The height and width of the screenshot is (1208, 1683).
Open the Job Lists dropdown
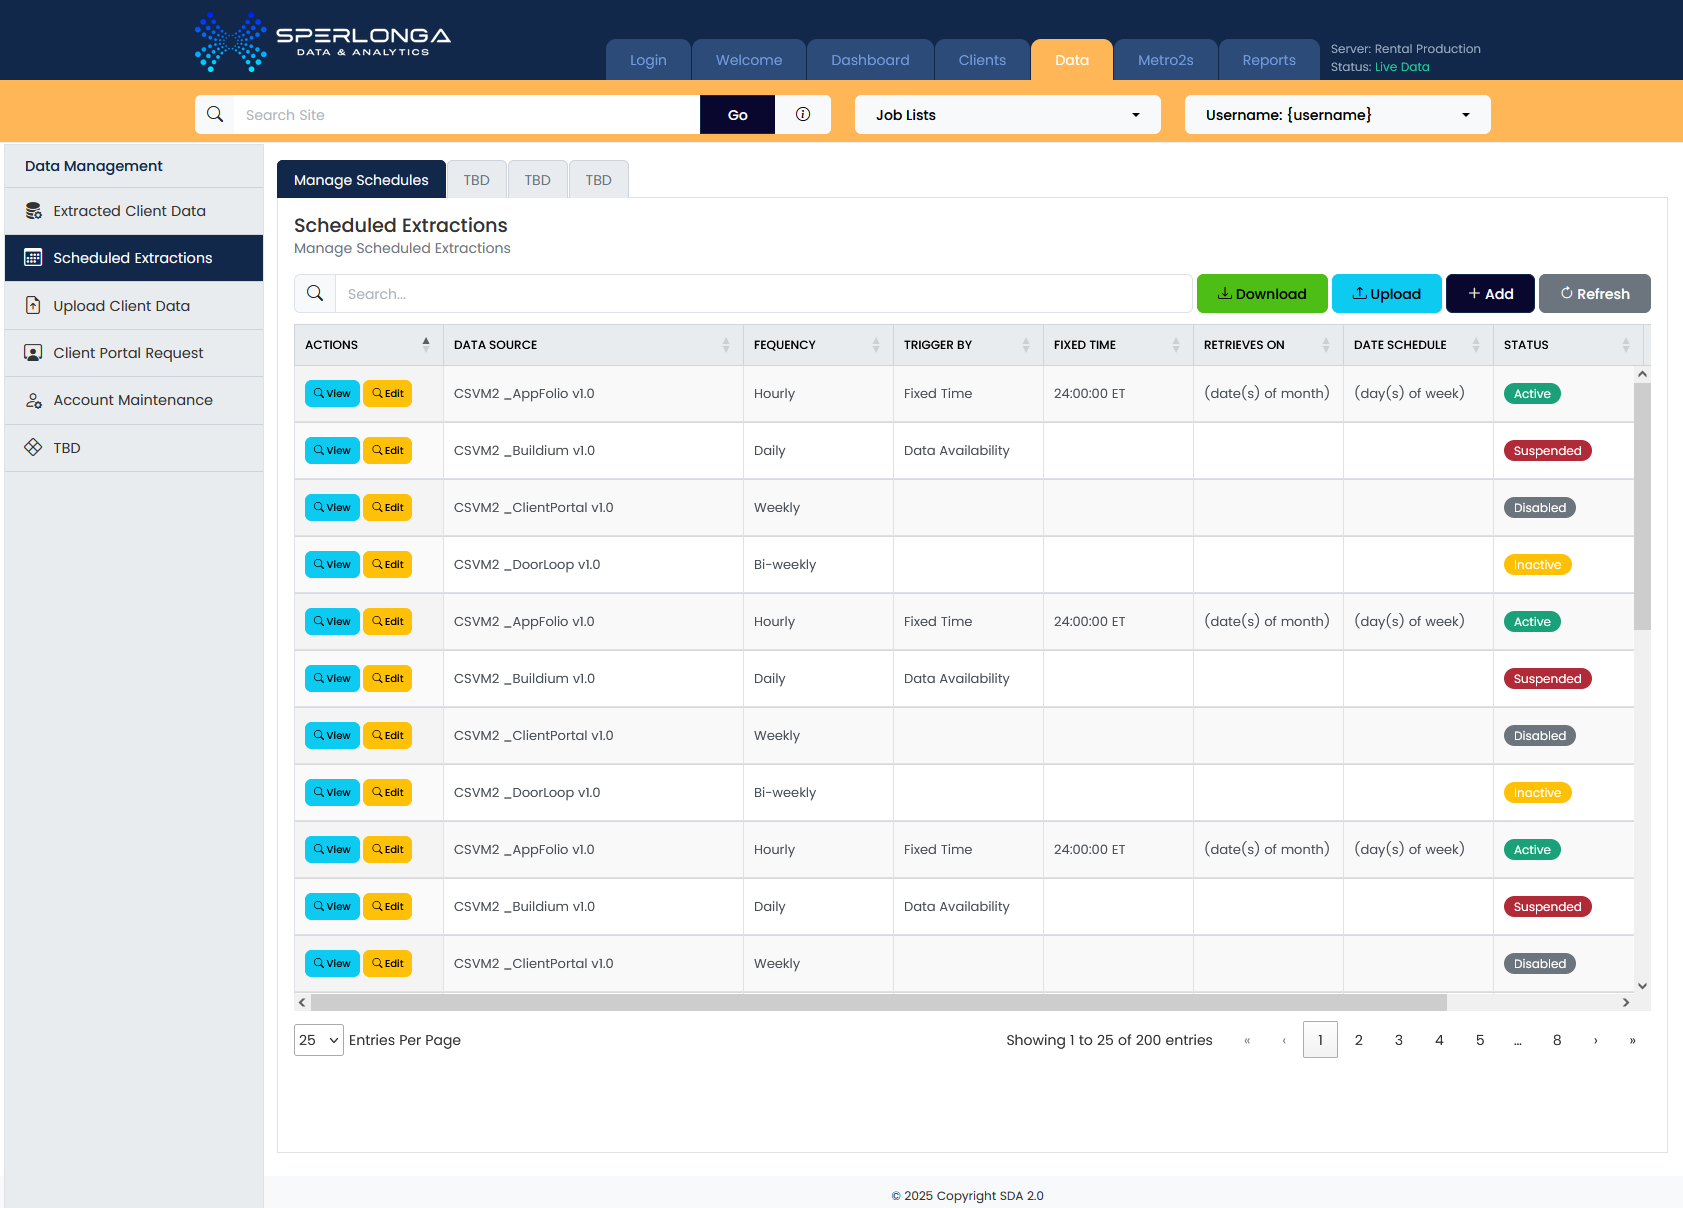[x=1007, y=114]
